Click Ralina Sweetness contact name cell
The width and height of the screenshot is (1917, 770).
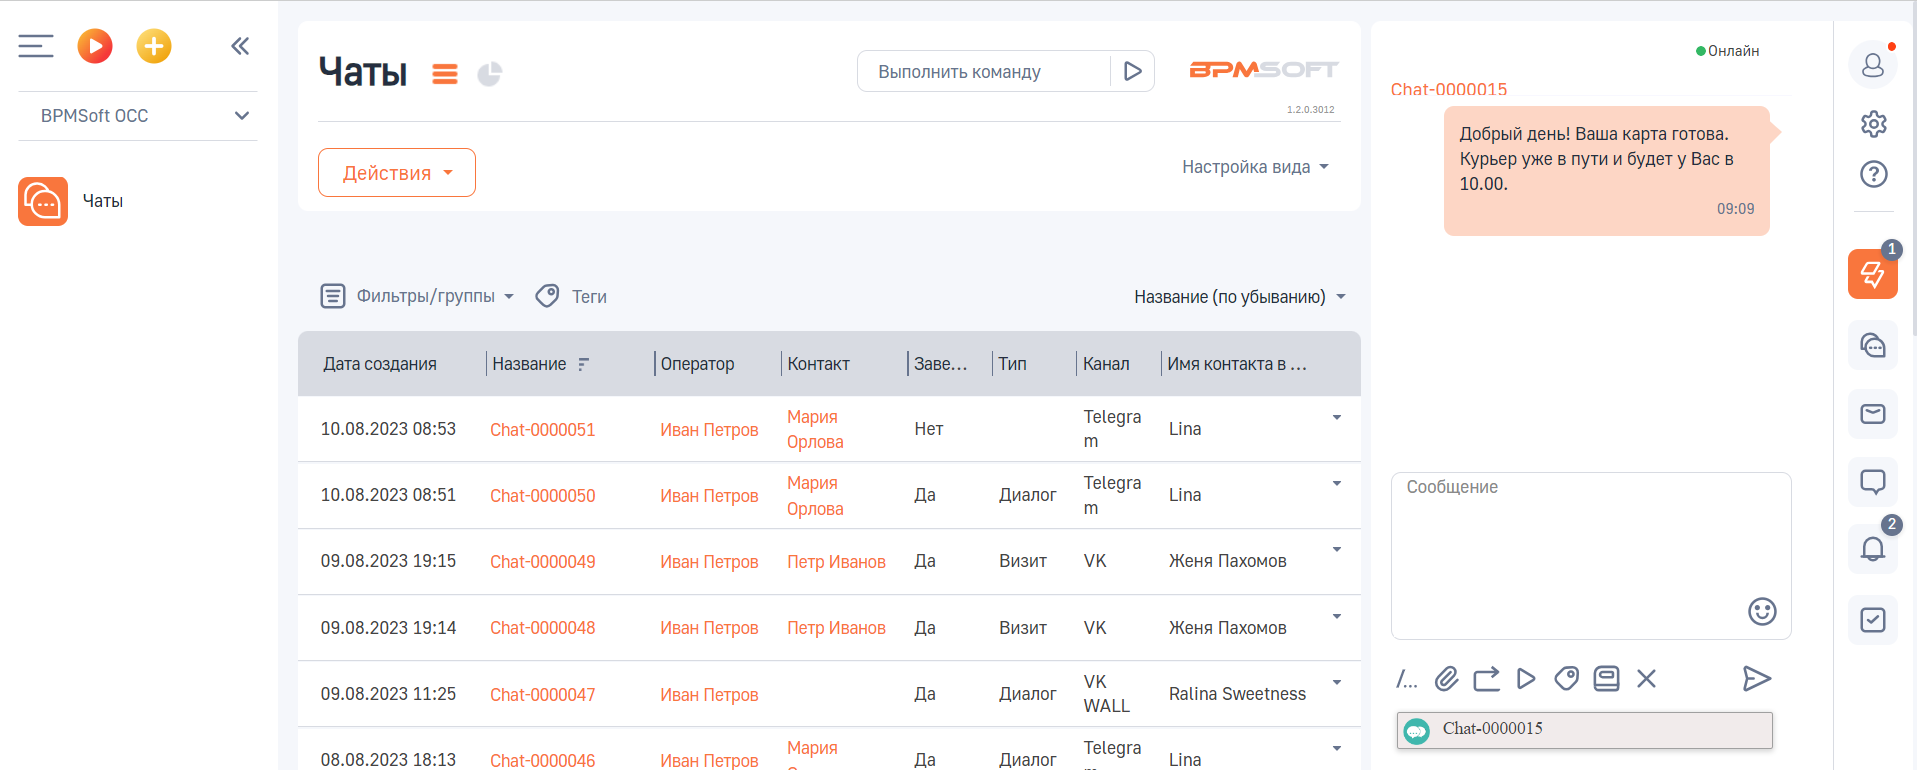(x=1237, y=694)
